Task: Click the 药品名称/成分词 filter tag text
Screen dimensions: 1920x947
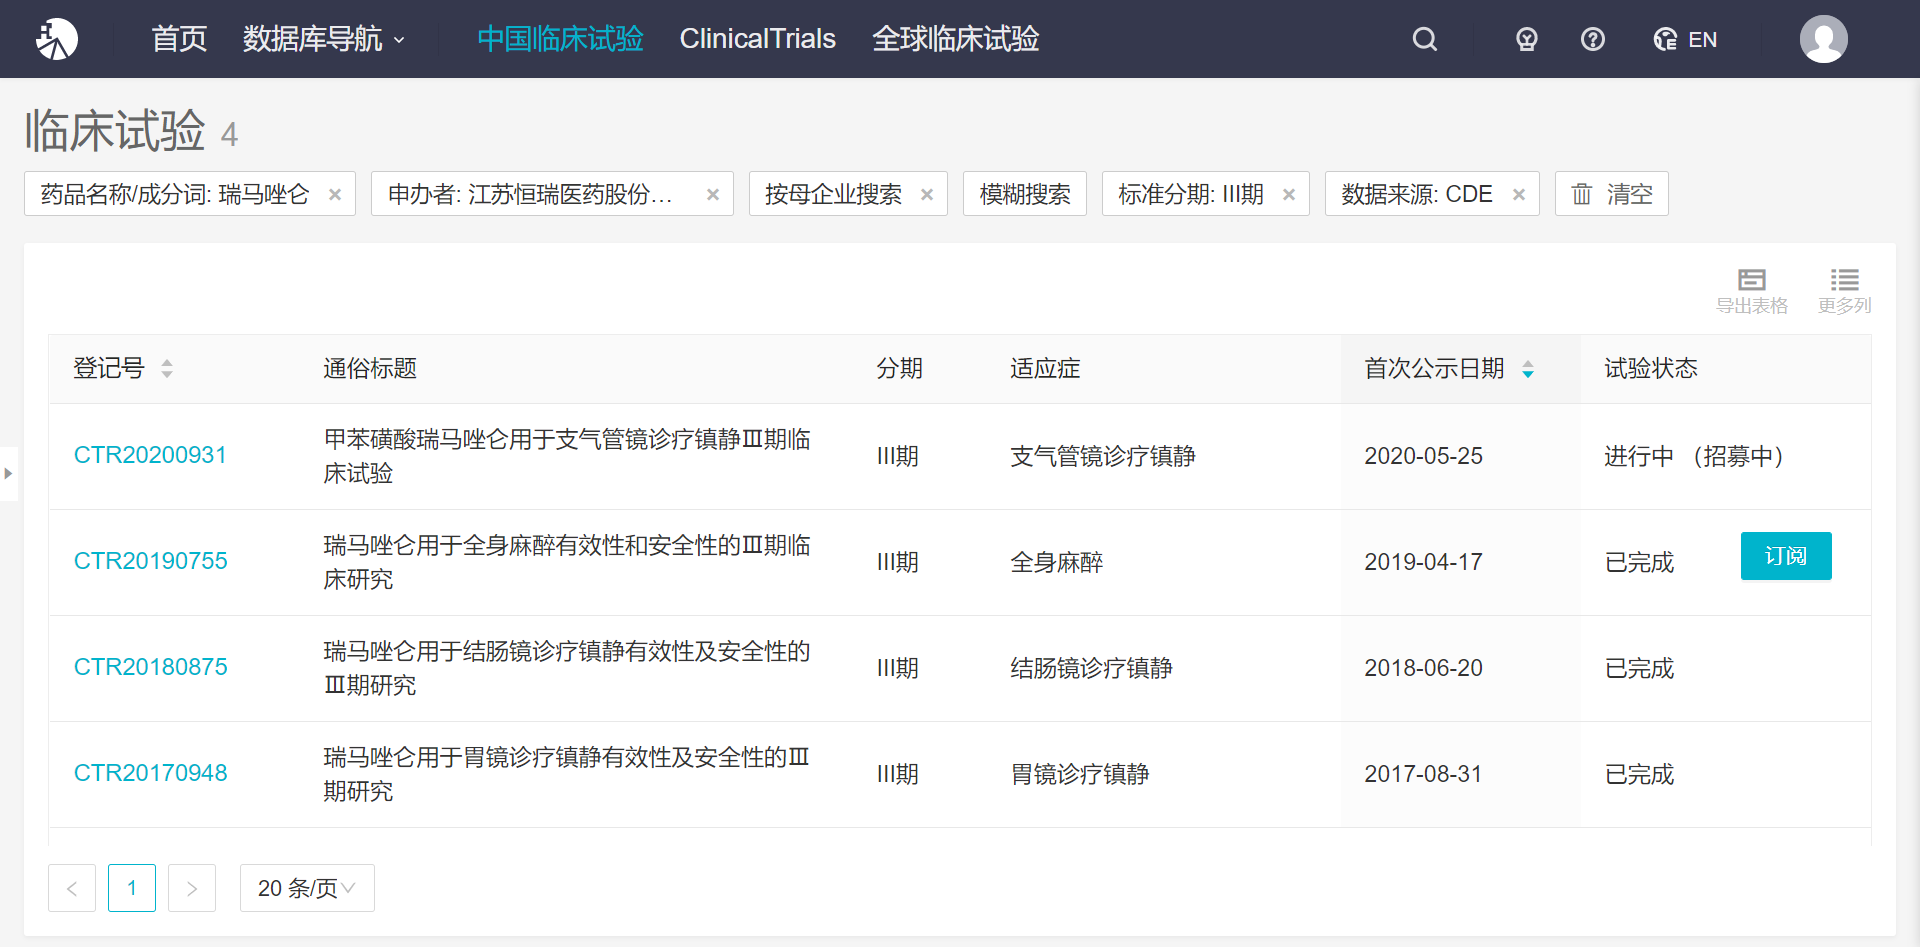Action: [175, 194]
